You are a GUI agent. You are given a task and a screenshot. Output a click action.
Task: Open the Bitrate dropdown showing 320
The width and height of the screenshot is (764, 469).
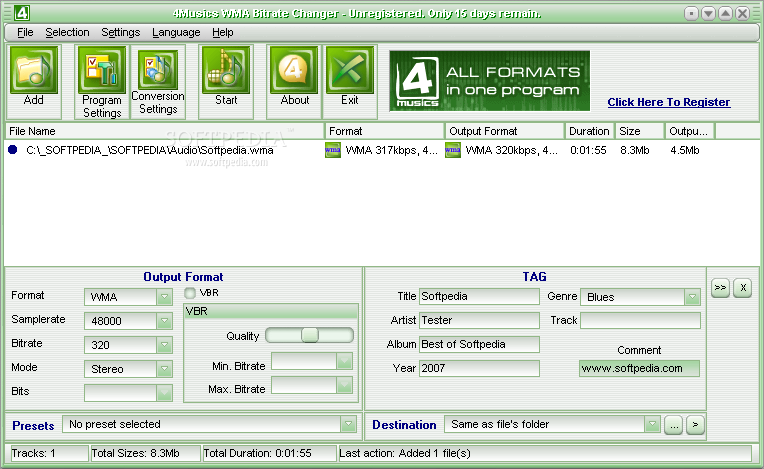164,344
